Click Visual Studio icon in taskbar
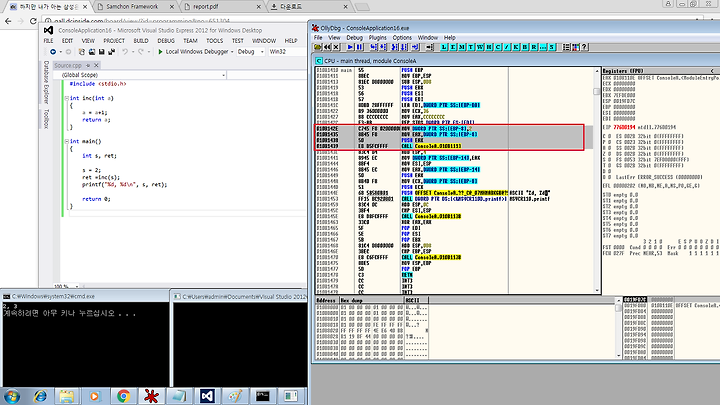Image resolution: width=720 pixels, height=405 pixels. click(x=207, y=396)
